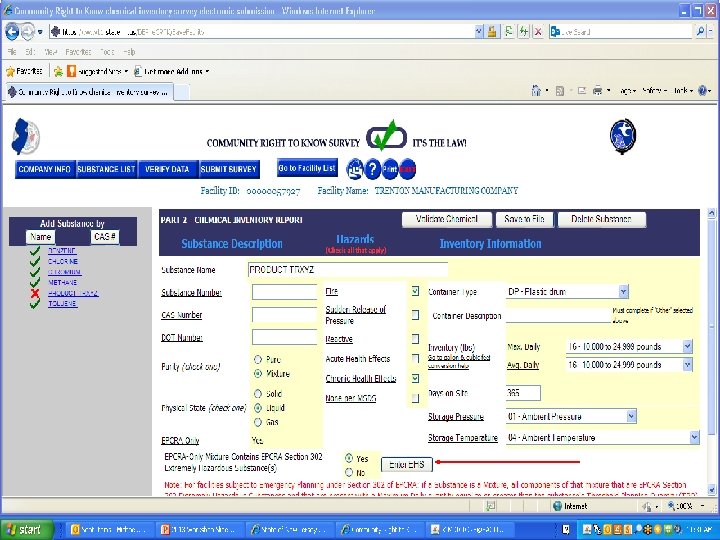Click the blue Help icon in command bar
The image size is (720, 540).
click(702, 90)
